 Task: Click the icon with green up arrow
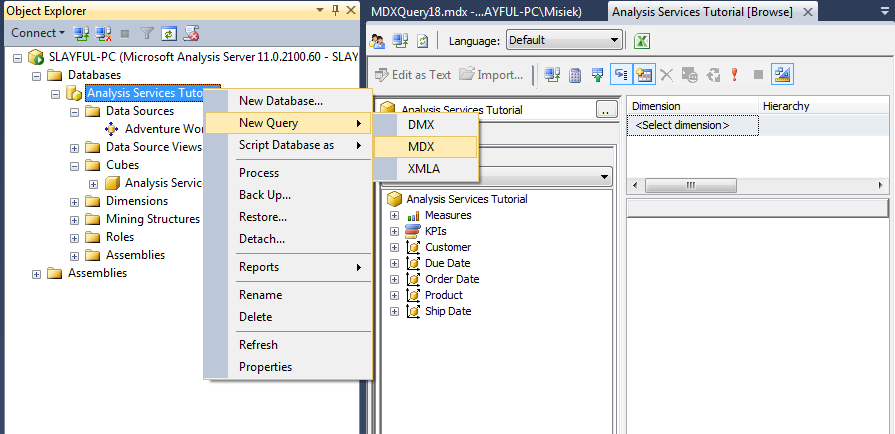598,75
